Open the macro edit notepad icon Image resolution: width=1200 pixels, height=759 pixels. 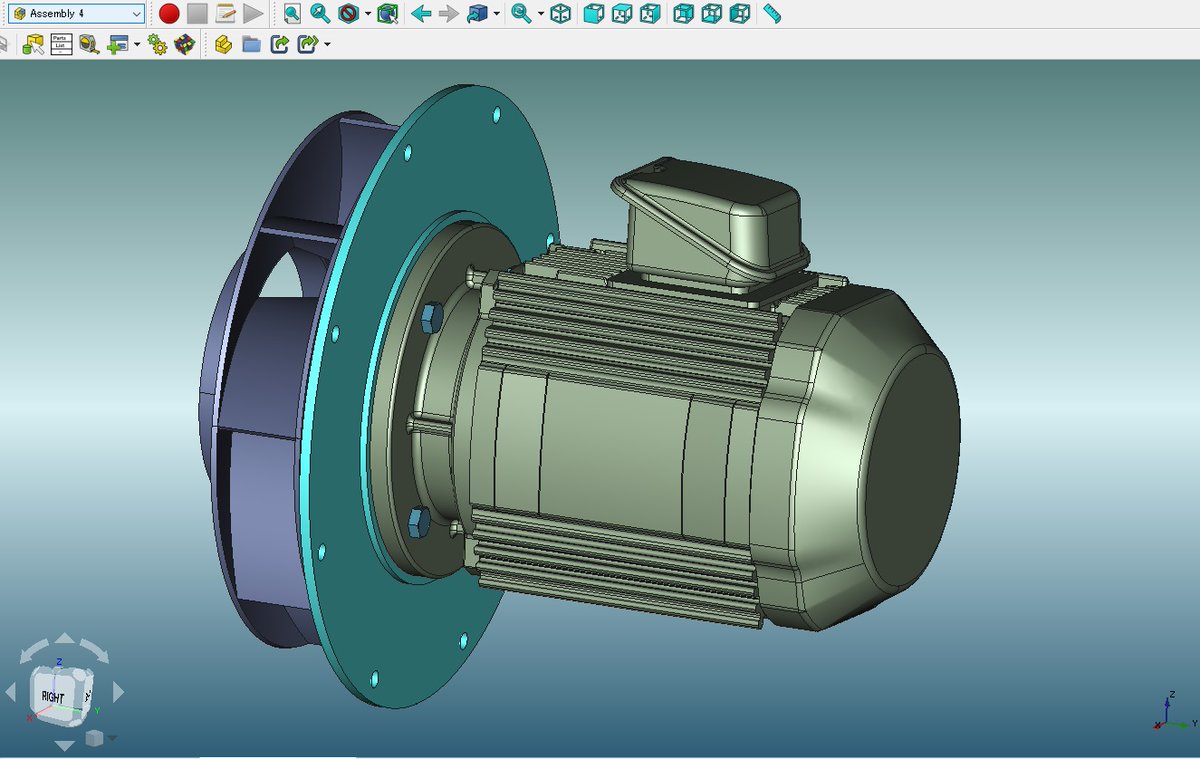225,14
